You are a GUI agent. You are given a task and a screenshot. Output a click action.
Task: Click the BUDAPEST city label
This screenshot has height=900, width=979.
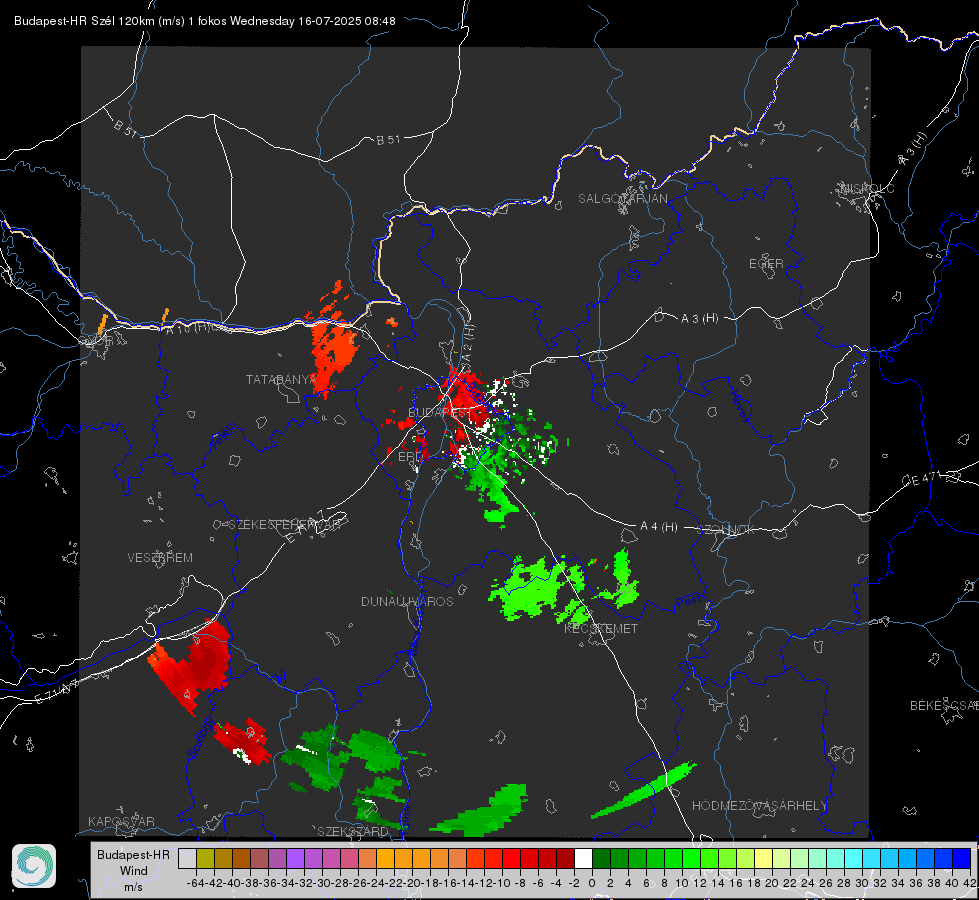point(439,413)
